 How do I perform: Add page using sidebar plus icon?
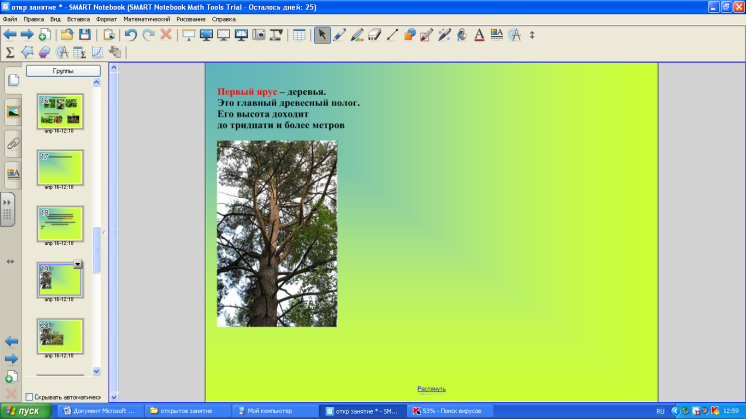pyautogui.click(x=11, y=377)
